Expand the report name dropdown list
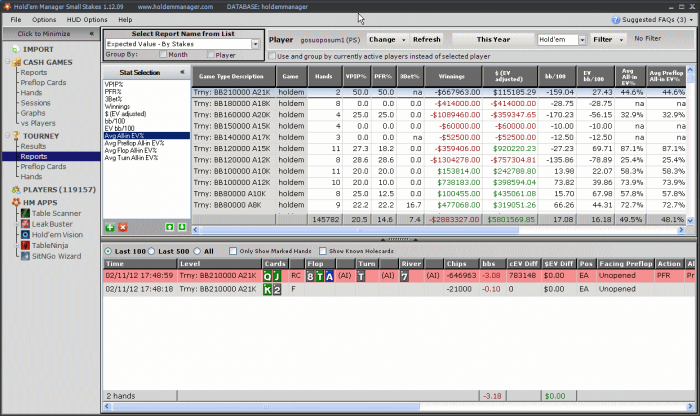700x416 pixels. tap(256, 44)
